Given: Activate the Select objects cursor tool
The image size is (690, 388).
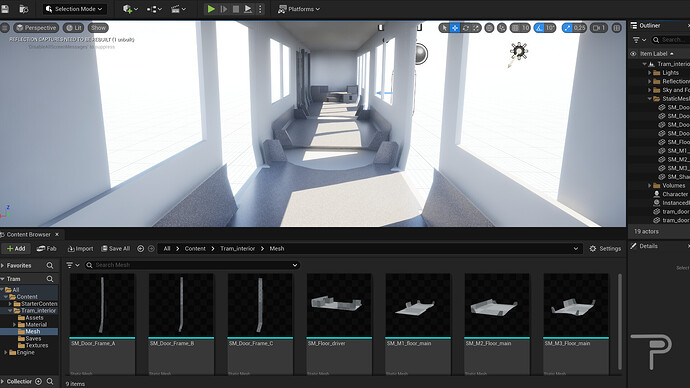Looking at the screenshot, I should coord(444,28).
